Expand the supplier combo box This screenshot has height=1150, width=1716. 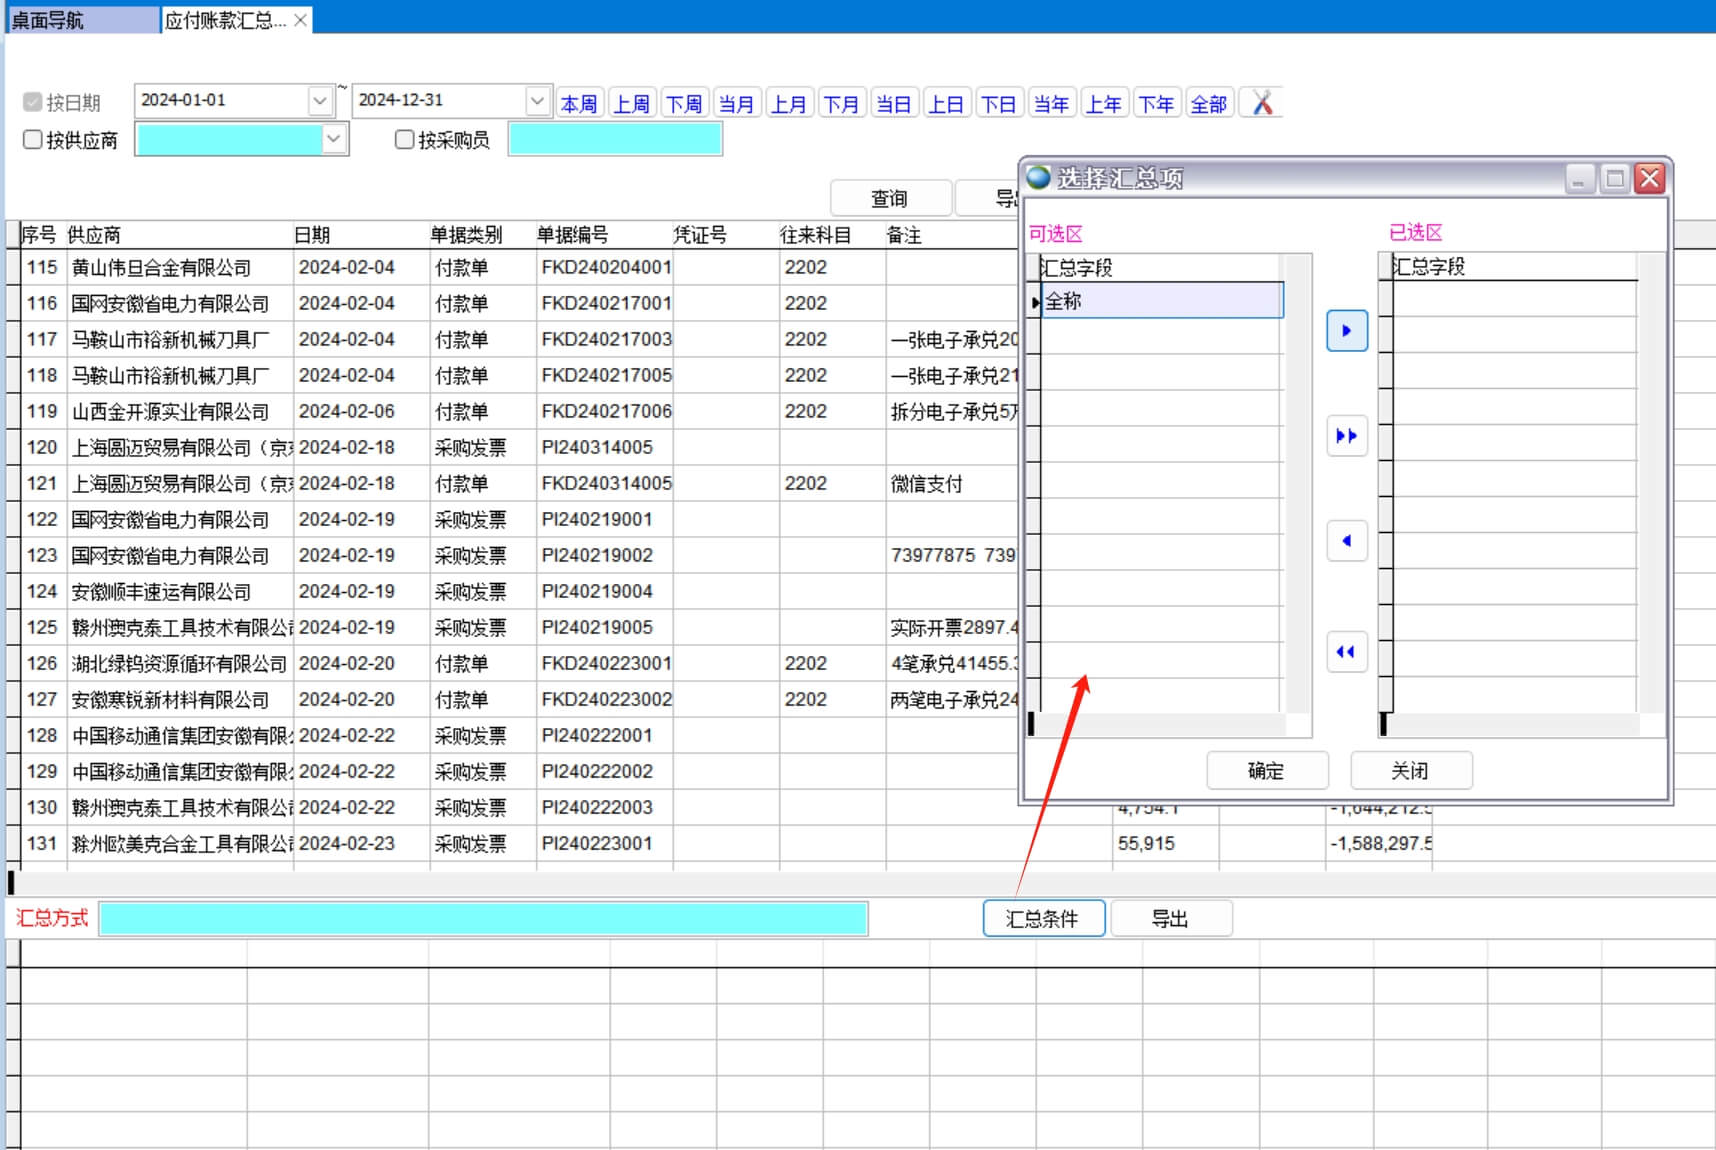(334, 140)
